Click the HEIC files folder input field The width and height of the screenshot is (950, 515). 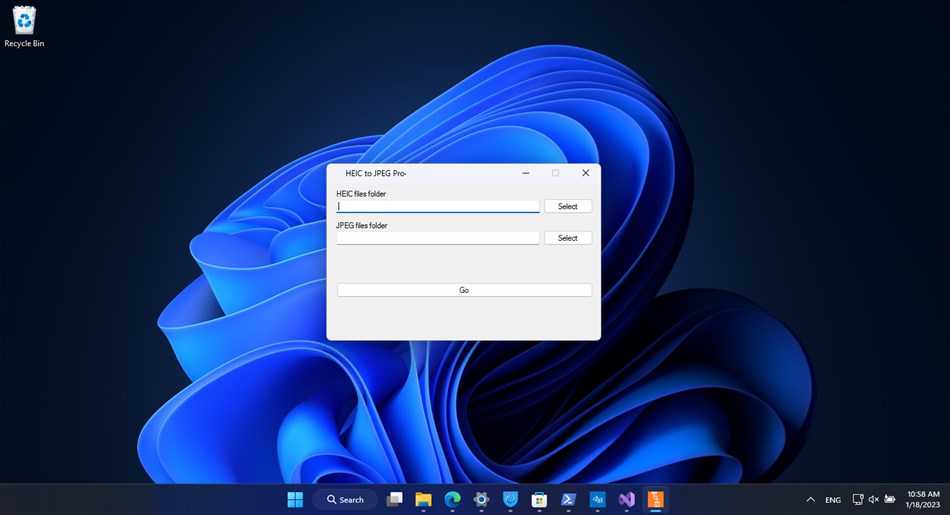pyautogui.click(x=438, y=206)
